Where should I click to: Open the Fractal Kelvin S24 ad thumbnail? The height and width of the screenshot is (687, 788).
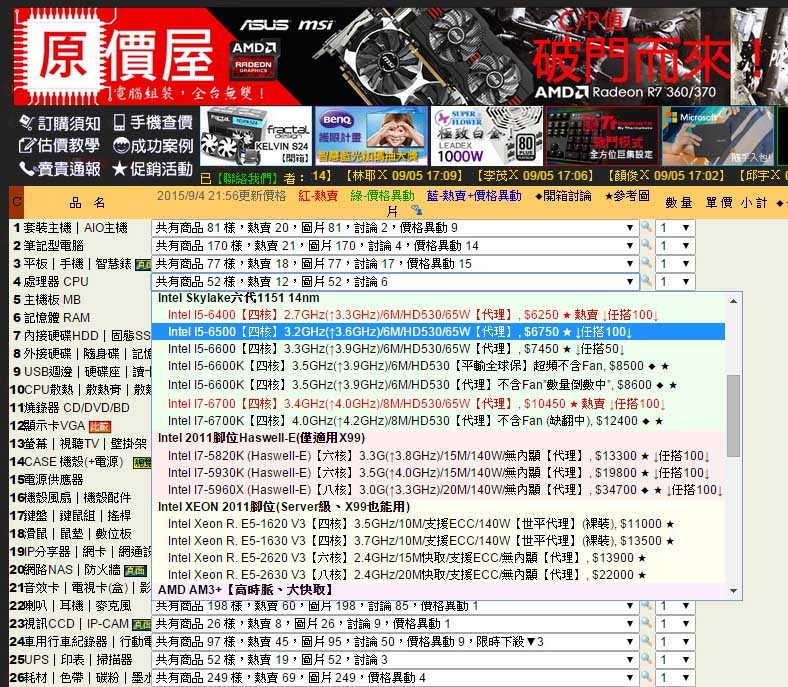pos(256,136)
